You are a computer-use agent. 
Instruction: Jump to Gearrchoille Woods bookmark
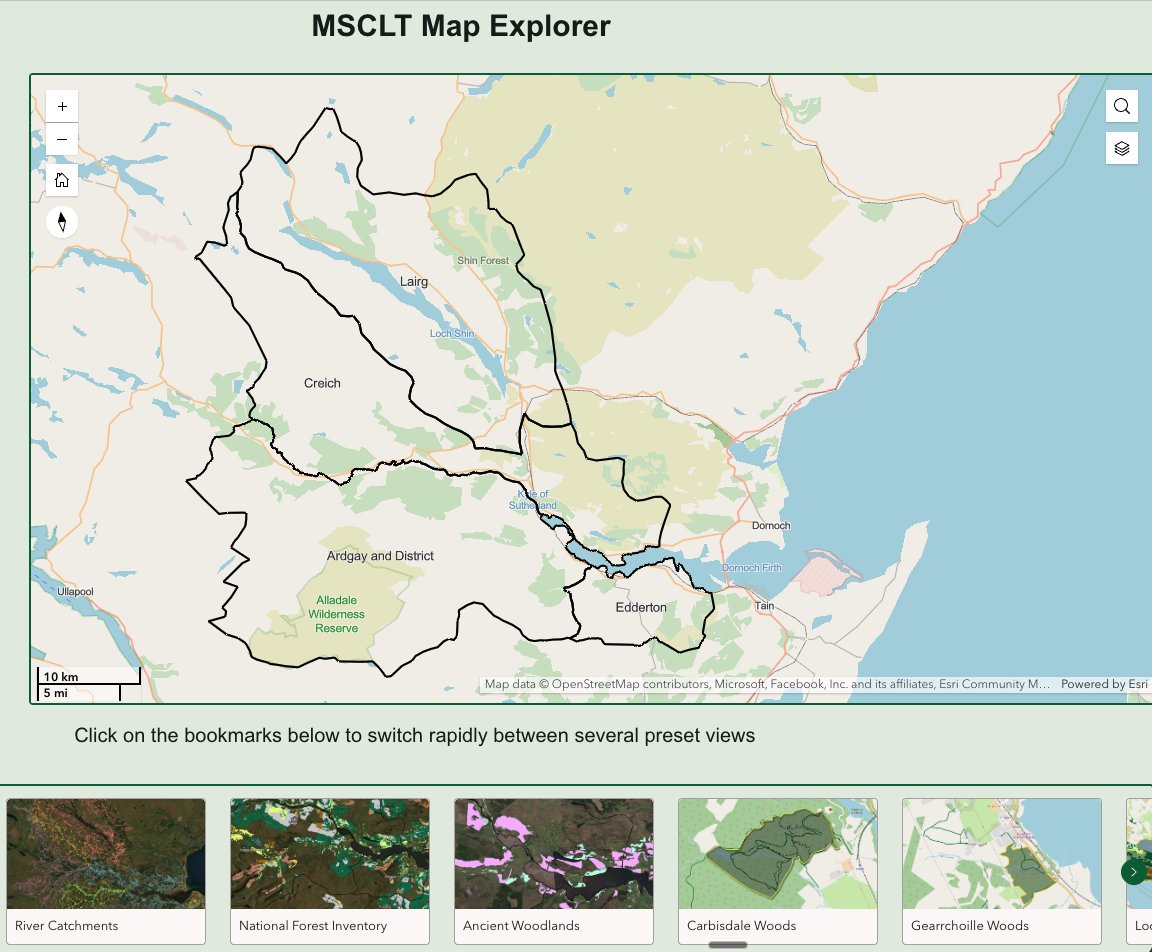(x=1002, y=854)
